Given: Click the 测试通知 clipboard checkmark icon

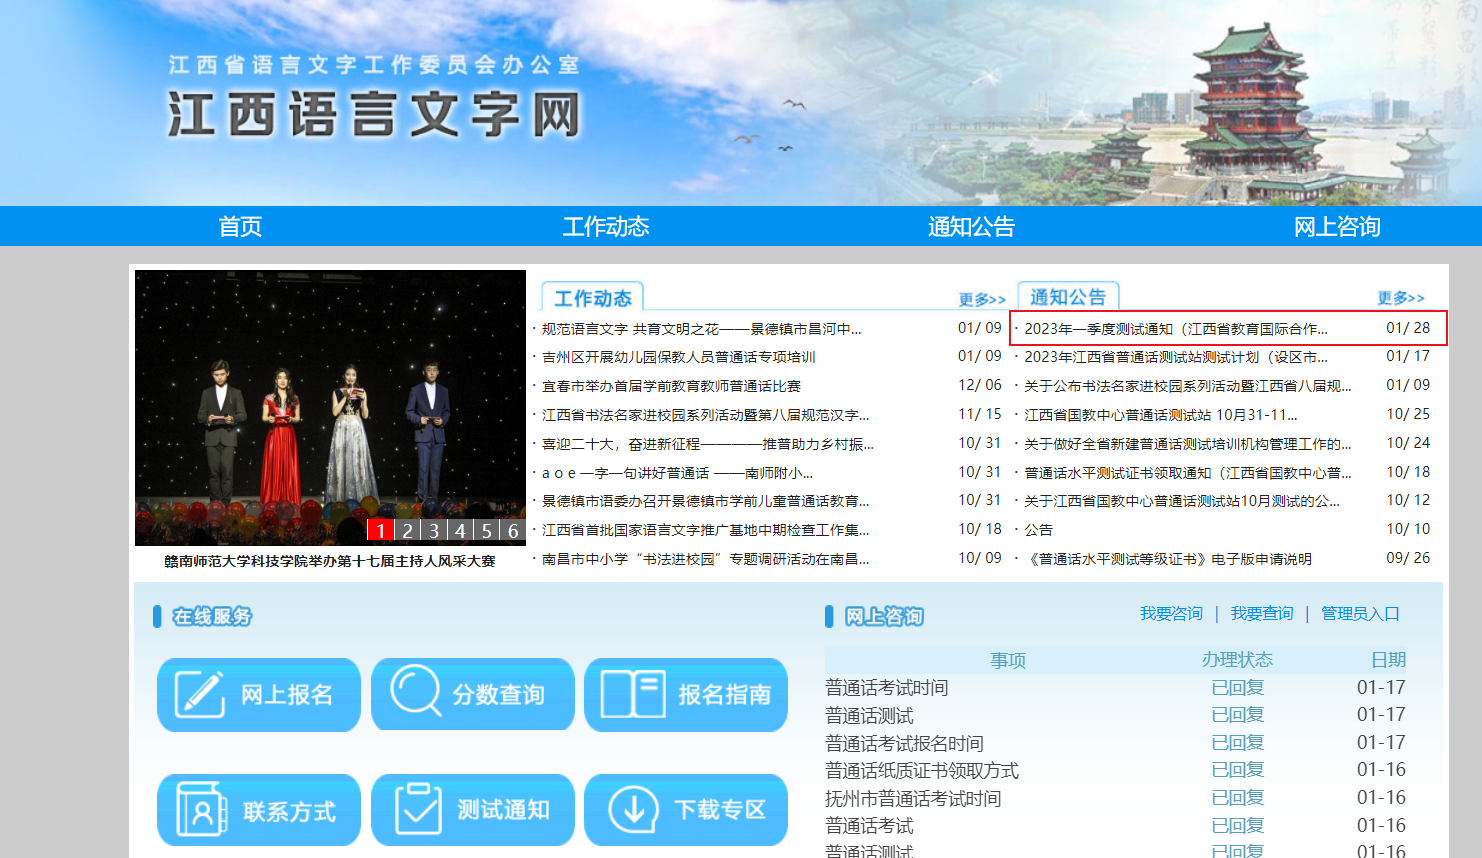Looking at the screenshot, I should pyautogui.click(x=417, y=809).
